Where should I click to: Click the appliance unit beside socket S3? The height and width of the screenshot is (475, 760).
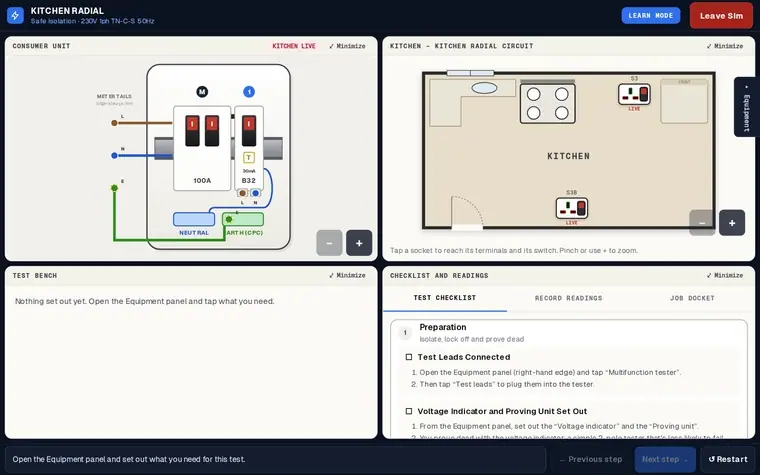pos(684,101)
